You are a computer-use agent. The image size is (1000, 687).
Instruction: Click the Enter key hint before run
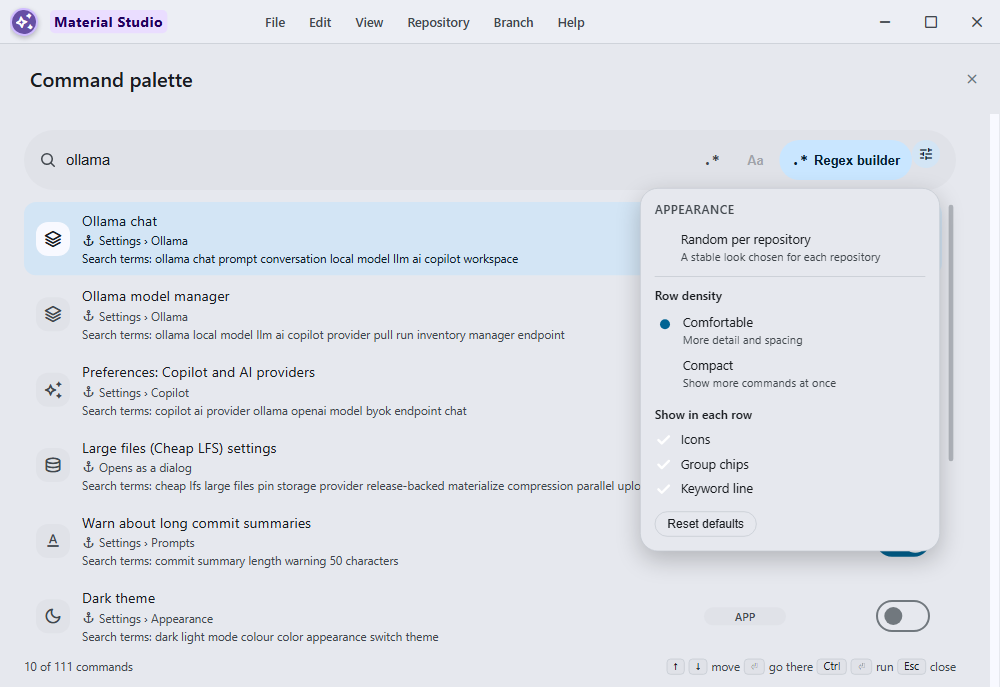pyautogui.click(x=861, y=667)
